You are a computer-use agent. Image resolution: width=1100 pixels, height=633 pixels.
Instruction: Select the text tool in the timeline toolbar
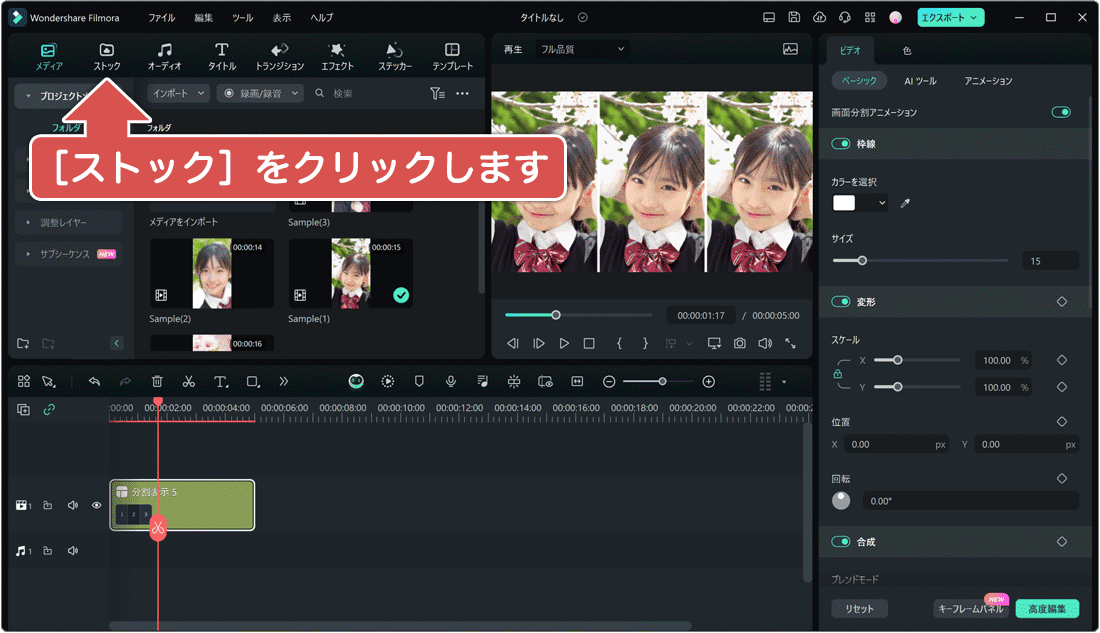(219, 381)
